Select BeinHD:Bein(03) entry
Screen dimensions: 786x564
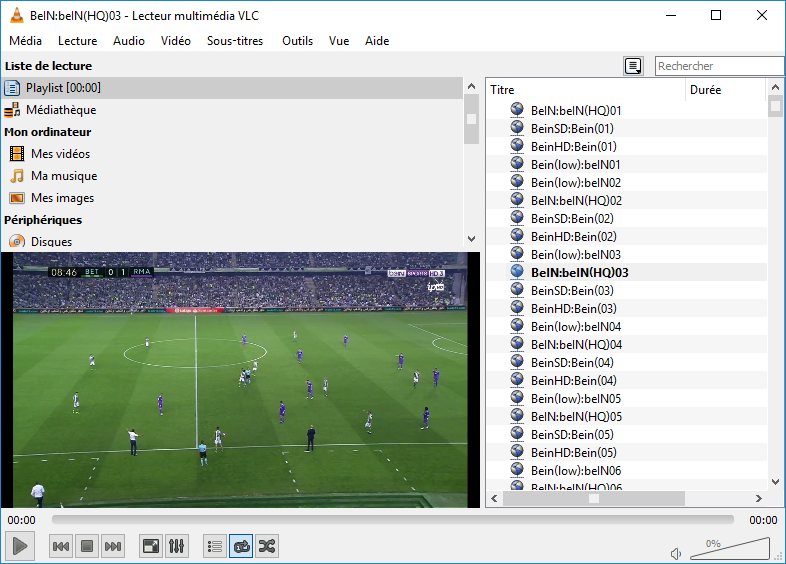click(x=627, y=309)
